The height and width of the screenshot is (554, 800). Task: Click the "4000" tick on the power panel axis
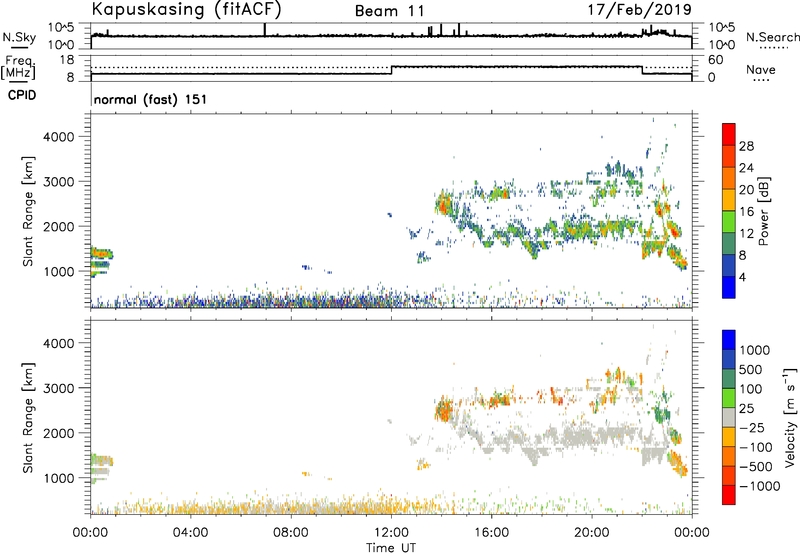pyautogui.click(x=59, y=137)
